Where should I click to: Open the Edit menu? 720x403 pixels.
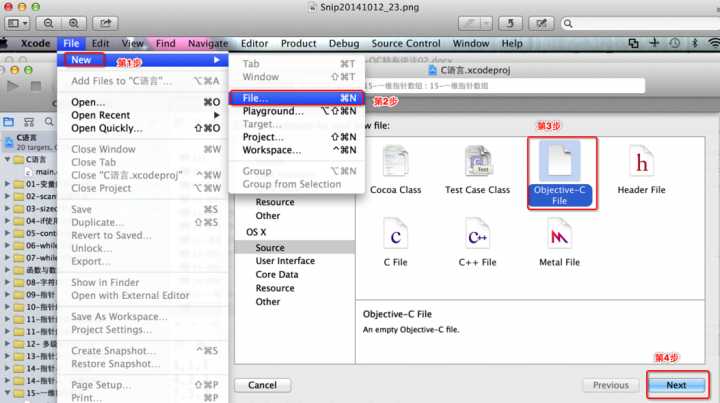[100, 43]
